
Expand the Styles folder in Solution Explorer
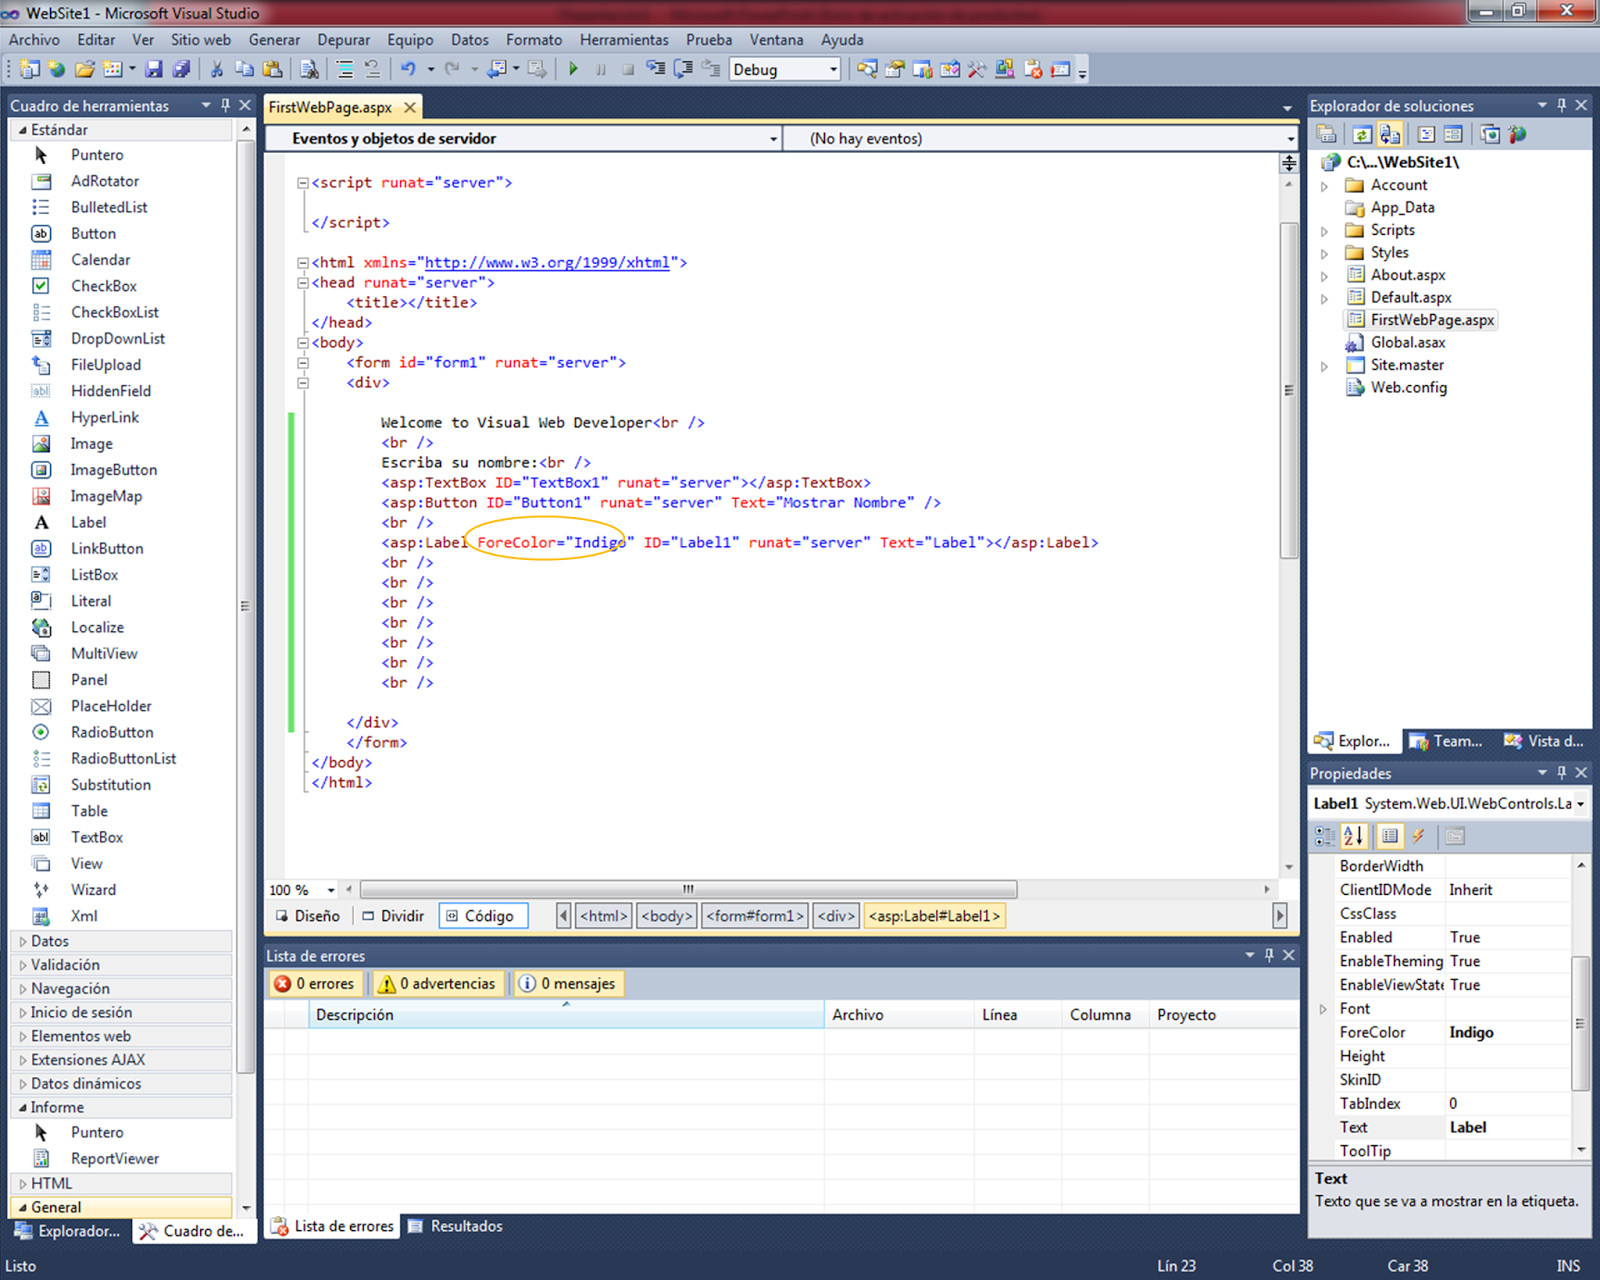[1324, 252]
